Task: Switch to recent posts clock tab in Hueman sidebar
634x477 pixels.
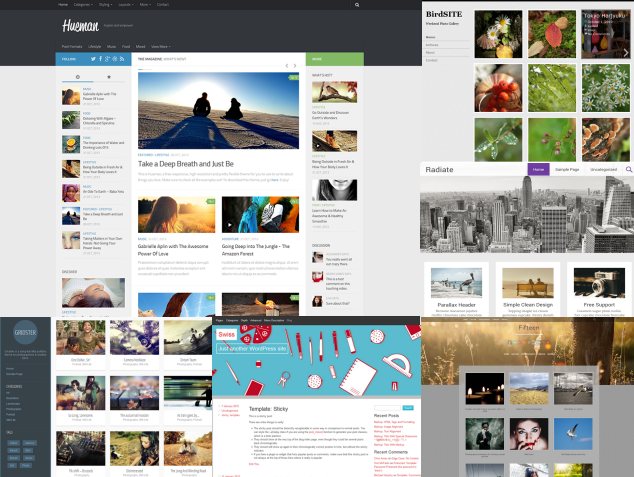Action: [78, 77]
